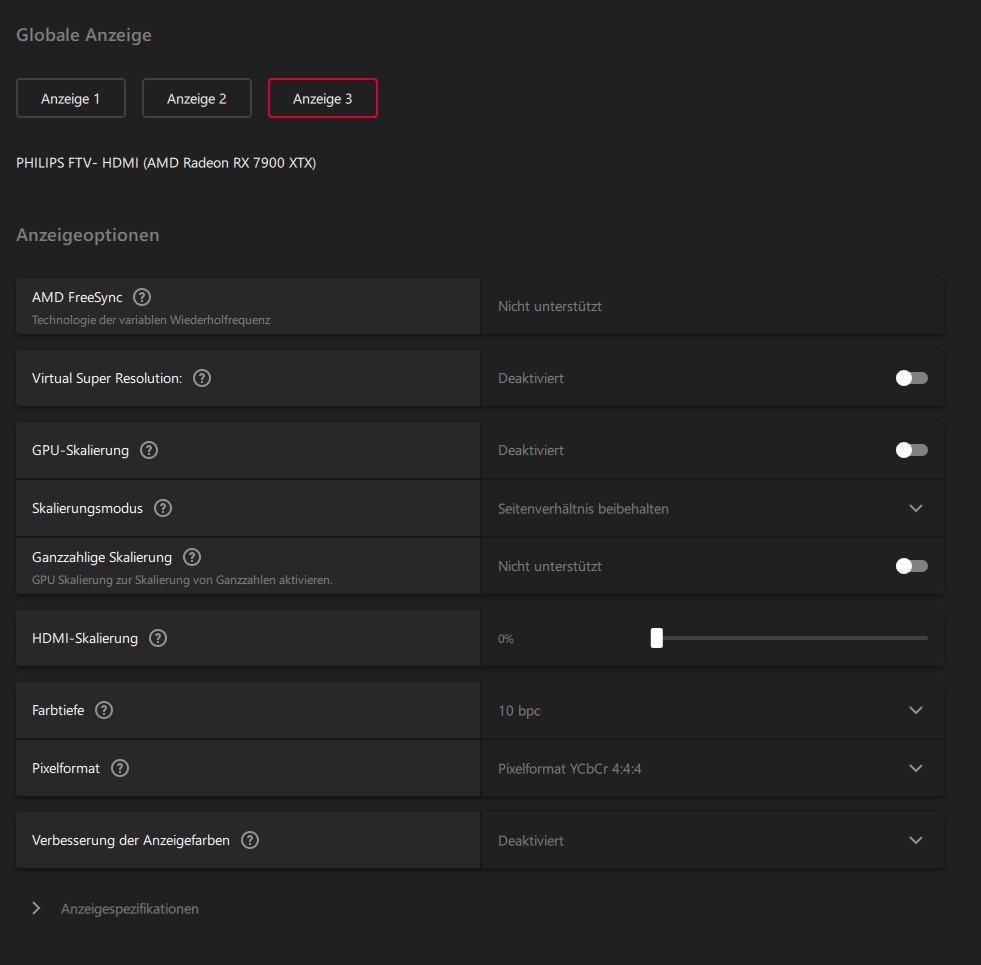Open the Verbesserung der Anzeigefarben dropdown
Viewport: 981px width, 965px height.
coord(915,840)
